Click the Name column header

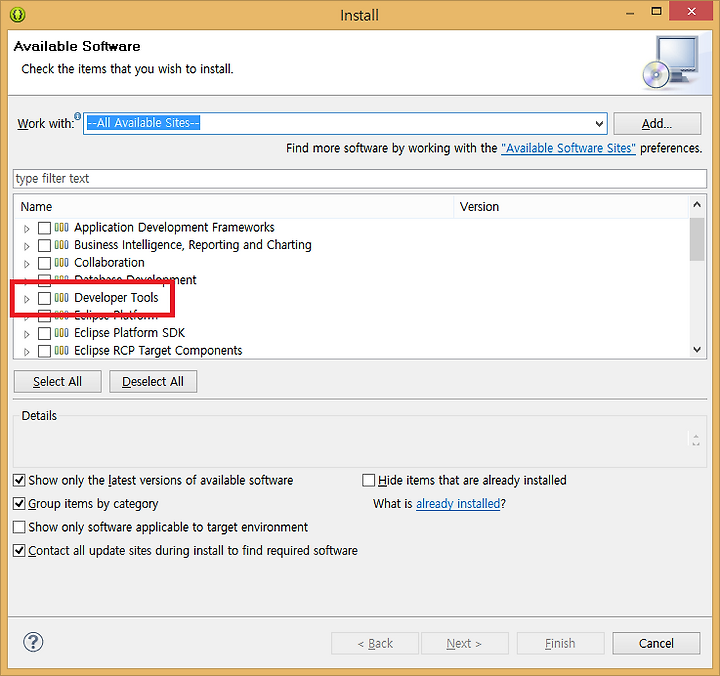click(x=234, y=207)
